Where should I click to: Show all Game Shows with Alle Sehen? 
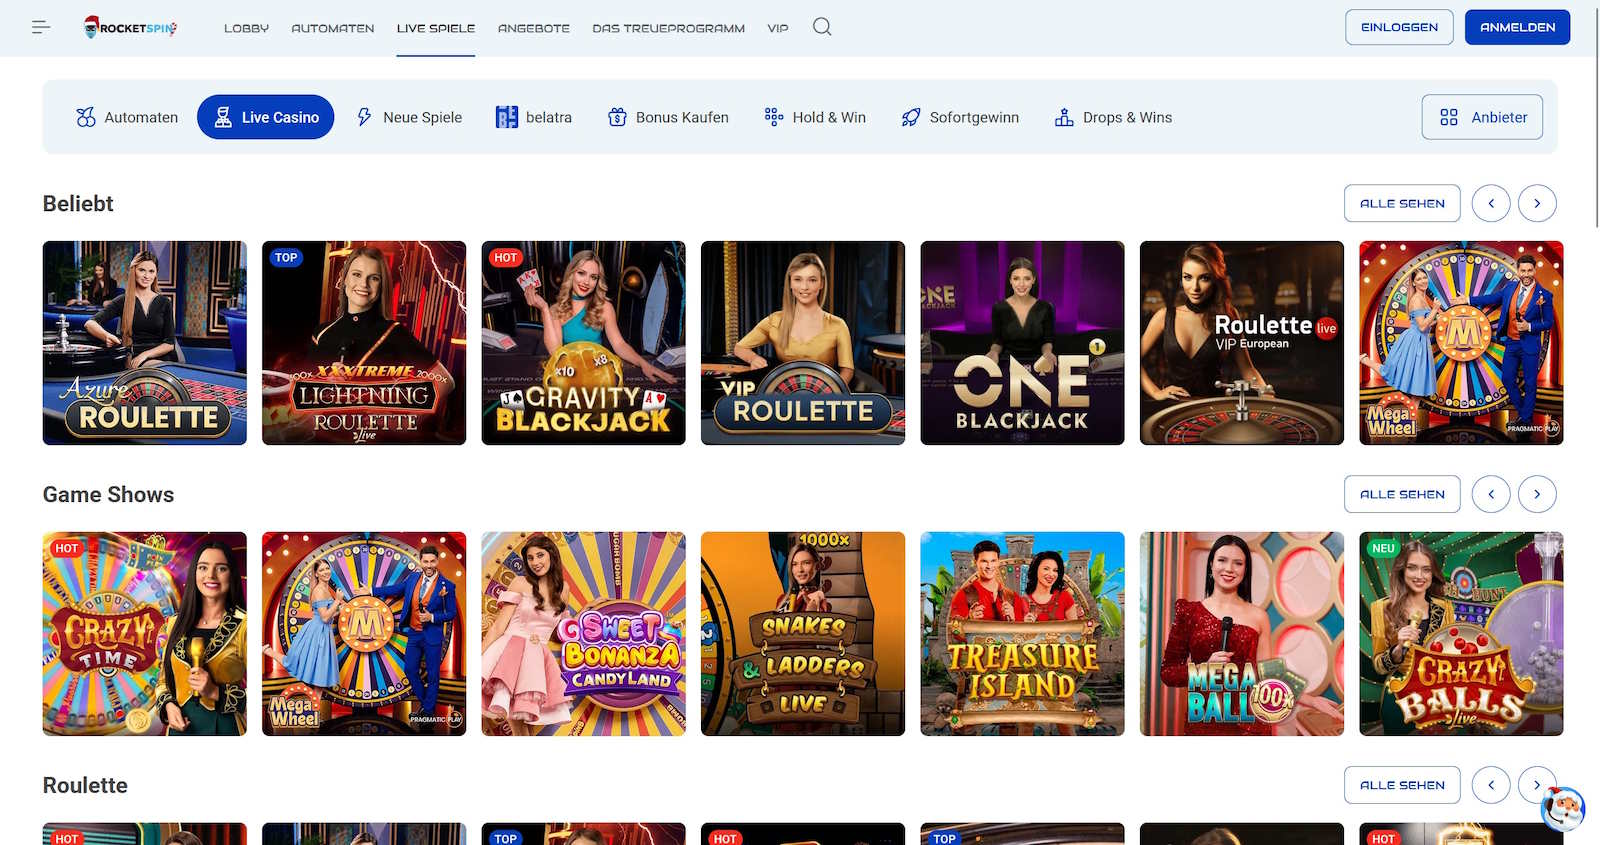pyautogui.click(x=1402, y=494)
